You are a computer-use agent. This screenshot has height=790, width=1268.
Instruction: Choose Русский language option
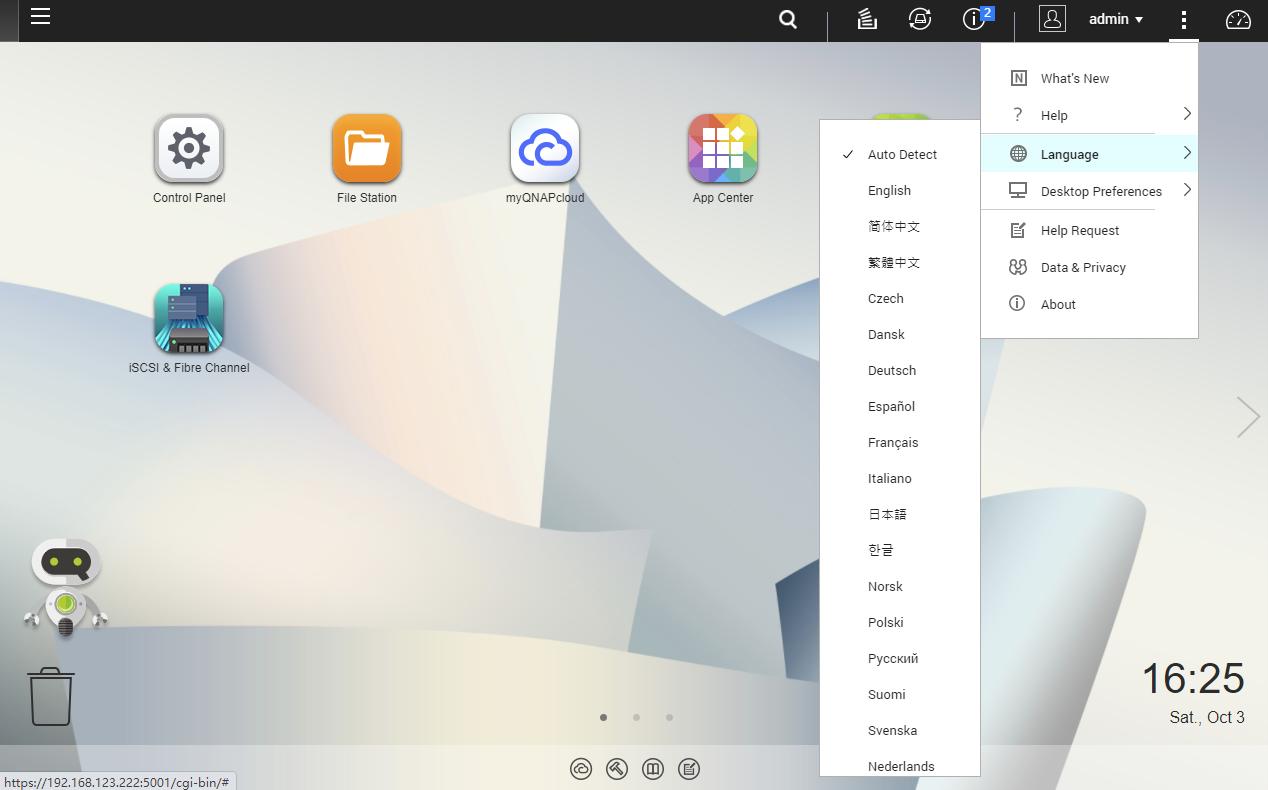(x=900, y=658)
